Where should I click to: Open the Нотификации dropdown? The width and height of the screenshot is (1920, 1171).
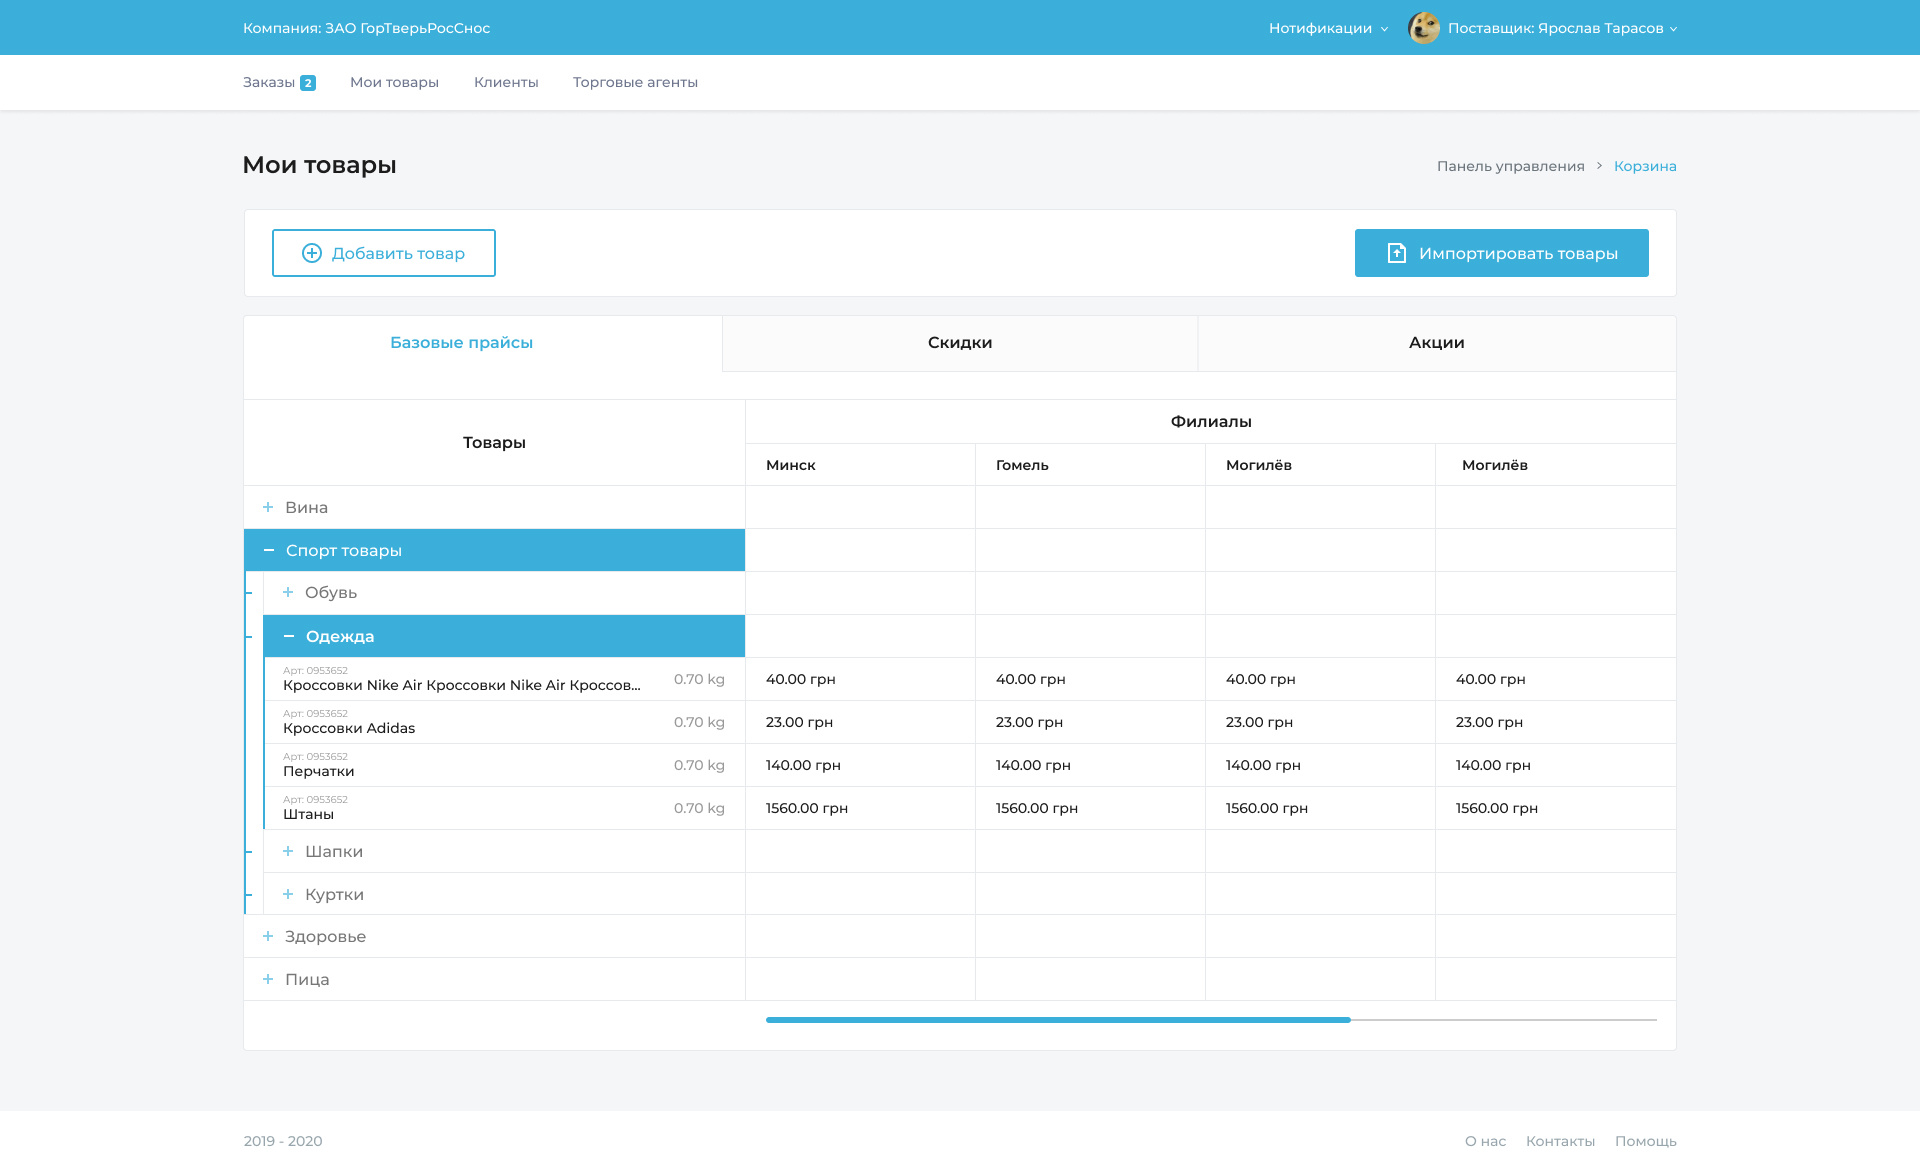click(x=1328, y=28)
